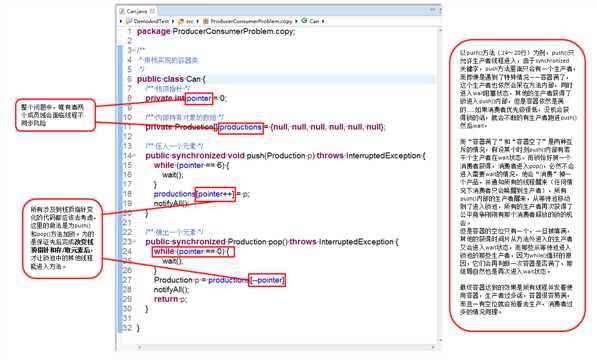
Task: Click the src source-folder icon
Action: (181, 21)
